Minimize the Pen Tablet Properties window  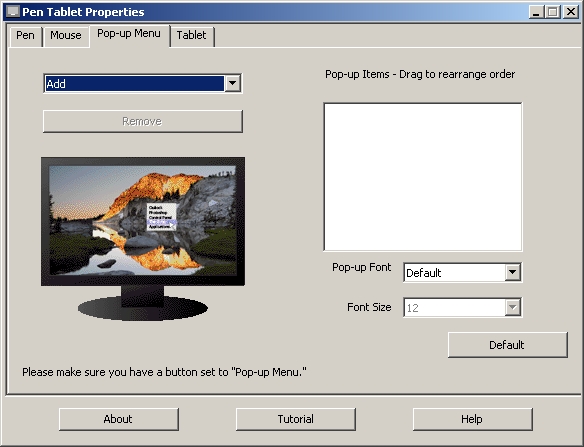pyautogui.click(x=536, y=12)
